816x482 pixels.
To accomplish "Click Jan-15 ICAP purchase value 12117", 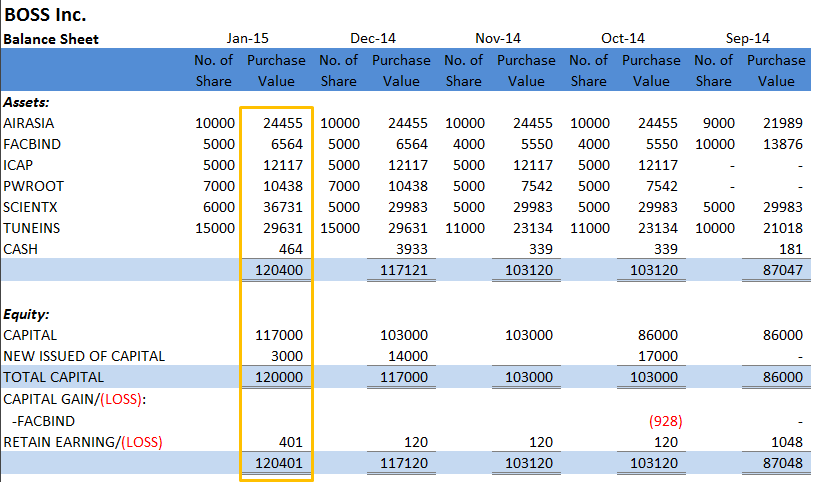I will pos(283,165).
